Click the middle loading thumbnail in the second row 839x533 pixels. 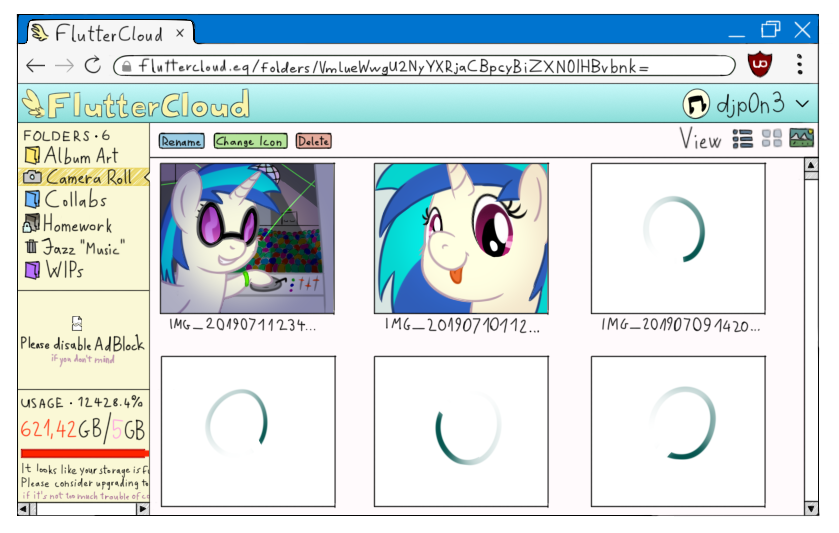[x=461, y=431]
